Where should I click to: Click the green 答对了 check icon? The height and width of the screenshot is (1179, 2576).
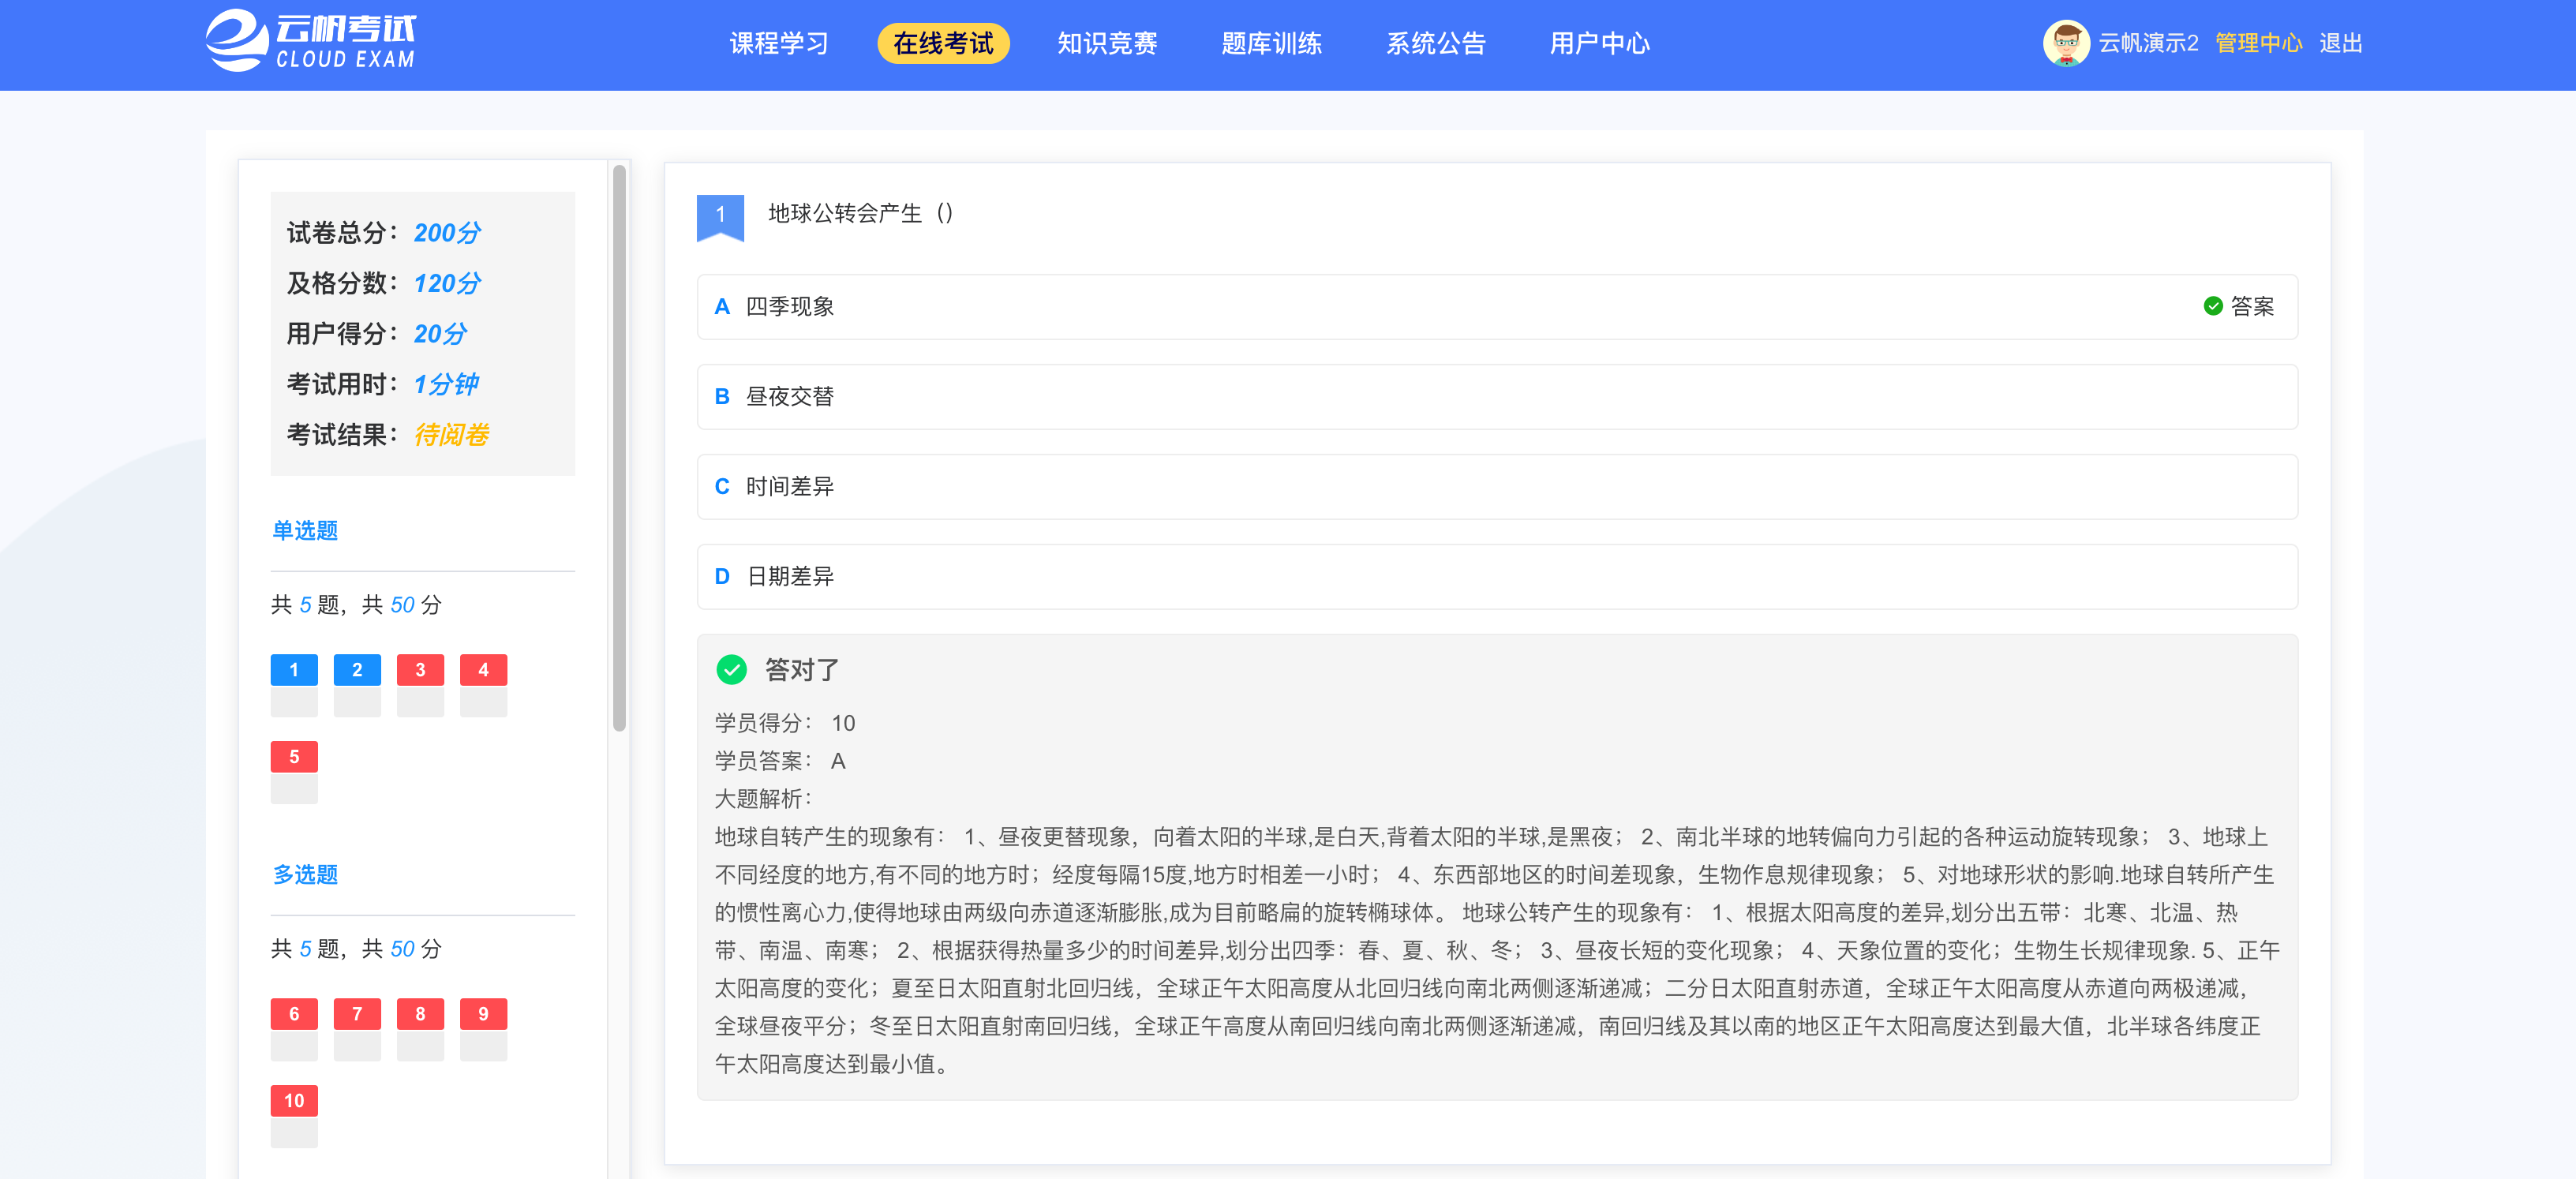(732, 670)
